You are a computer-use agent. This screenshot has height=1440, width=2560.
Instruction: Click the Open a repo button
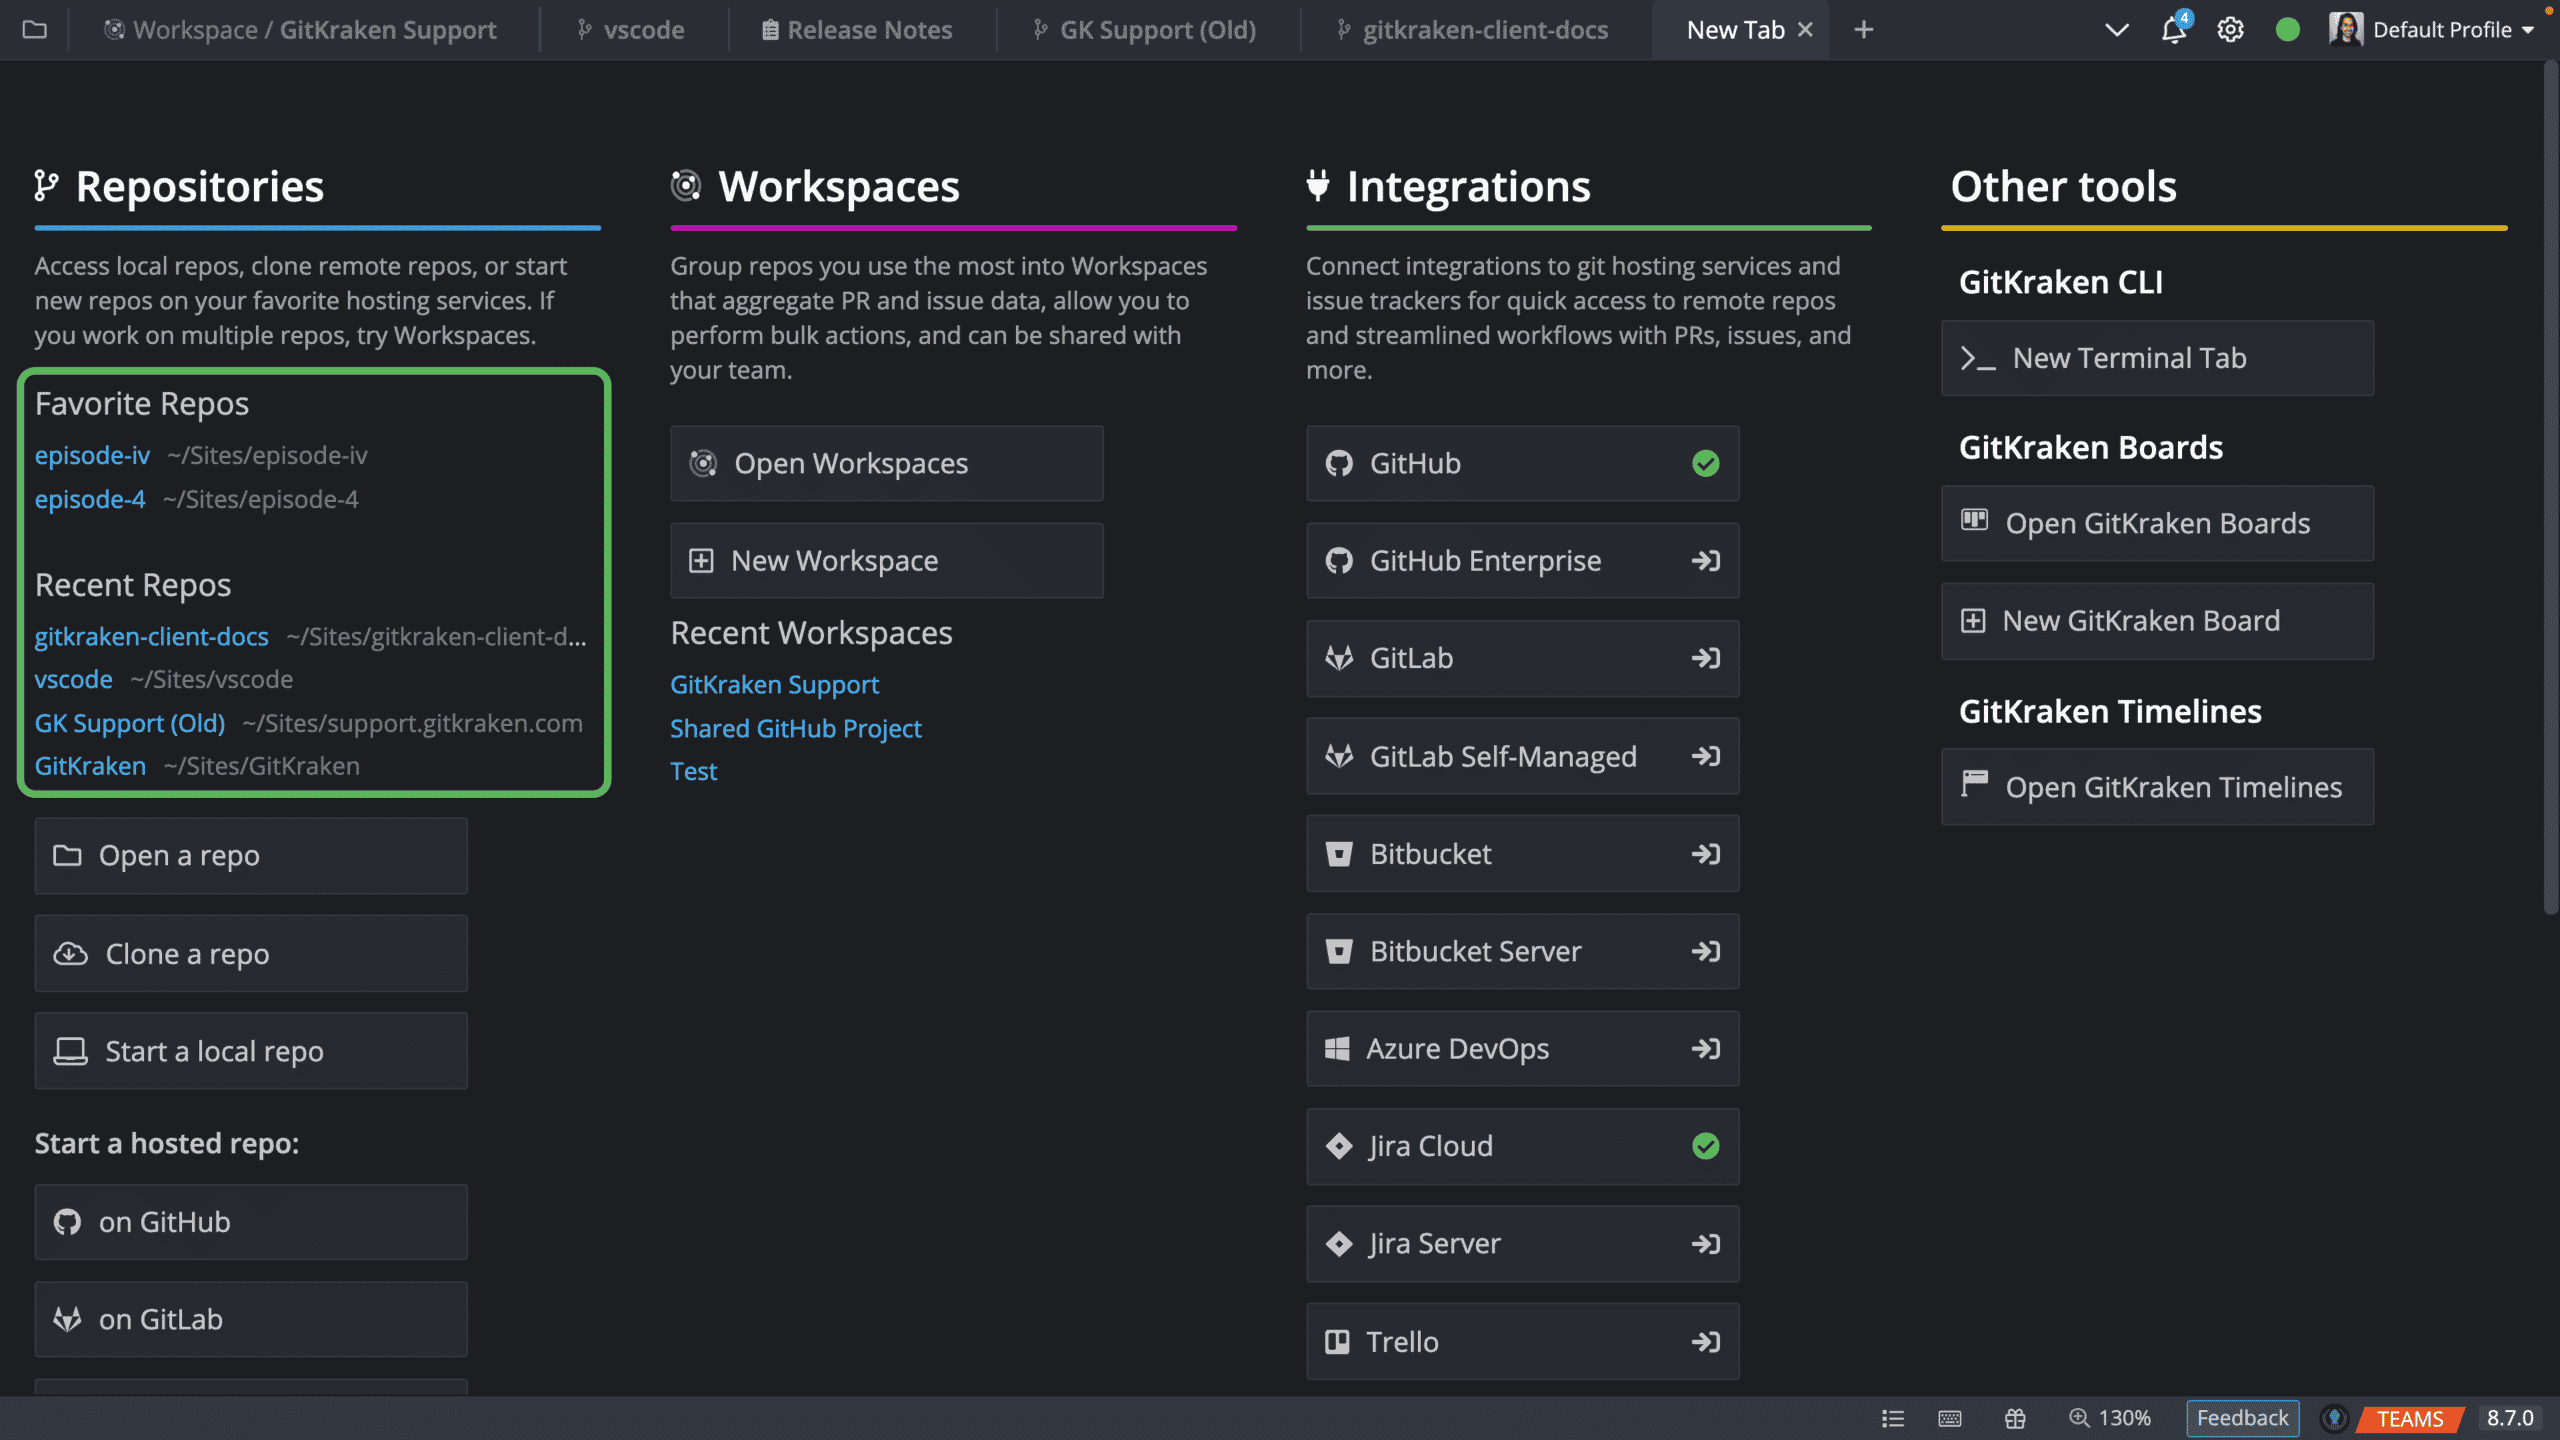pos(251,856)
